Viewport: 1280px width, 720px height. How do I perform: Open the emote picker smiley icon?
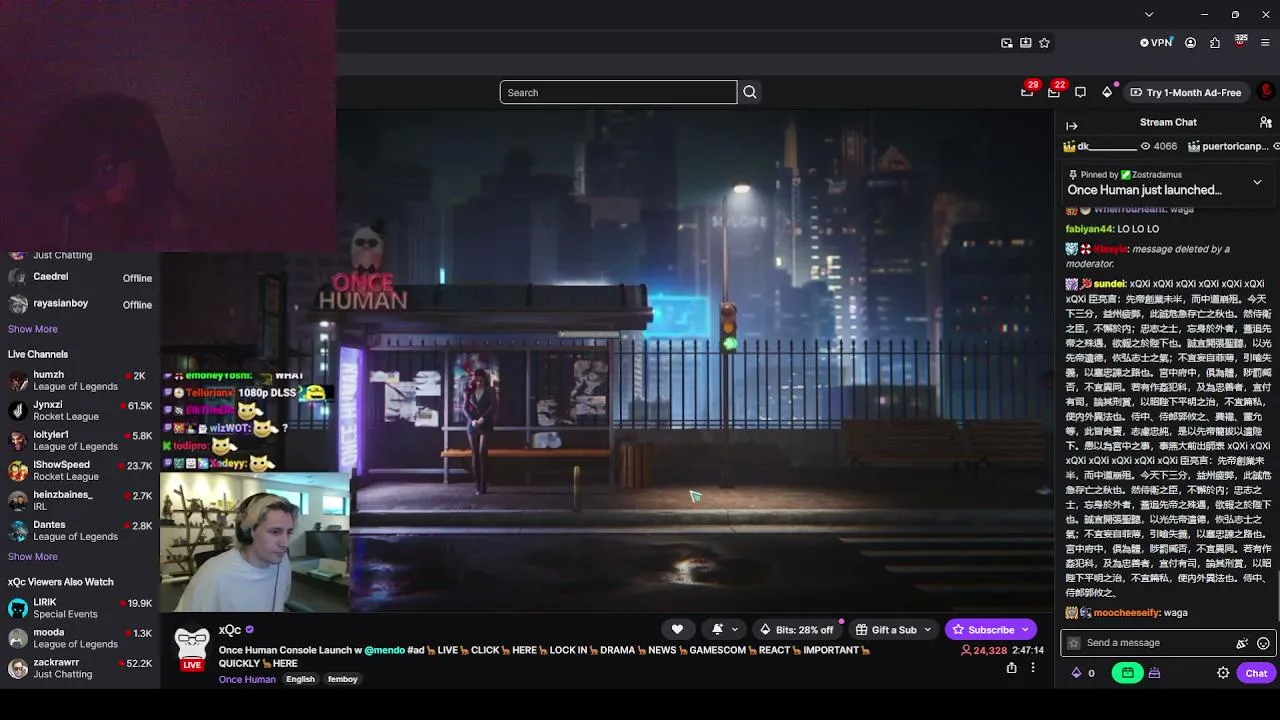[1263, 643]
